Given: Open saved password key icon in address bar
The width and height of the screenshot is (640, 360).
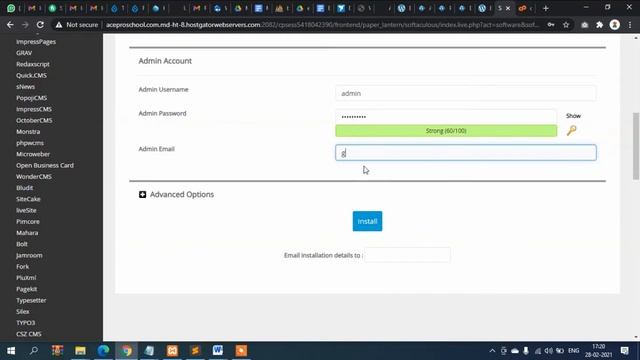Looking at the screenshot, I should [x=551, y=25].
